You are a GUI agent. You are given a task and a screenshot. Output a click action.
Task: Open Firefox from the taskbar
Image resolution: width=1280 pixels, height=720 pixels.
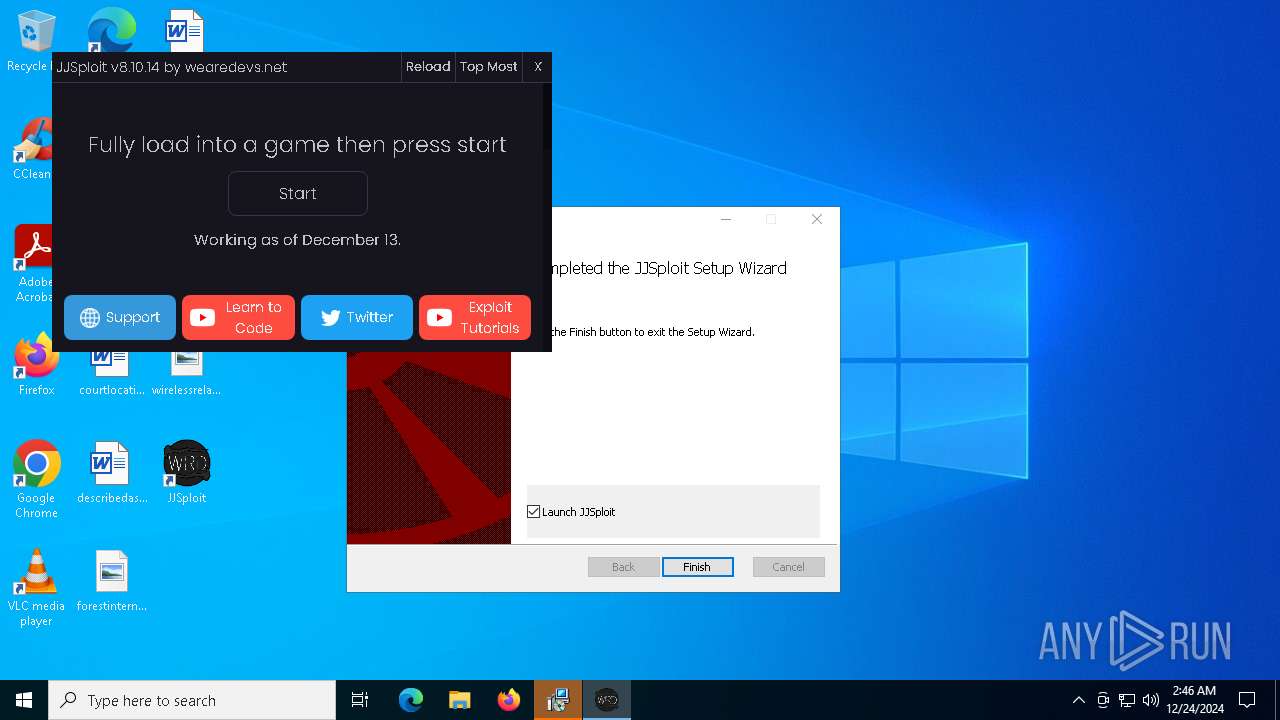[508, 700]
